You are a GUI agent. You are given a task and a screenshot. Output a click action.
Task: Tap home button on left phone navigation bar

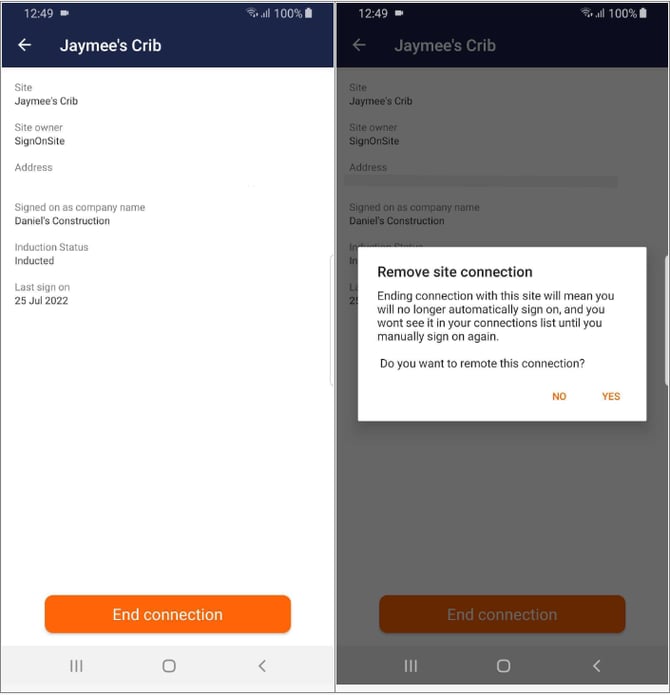point(169,666)
